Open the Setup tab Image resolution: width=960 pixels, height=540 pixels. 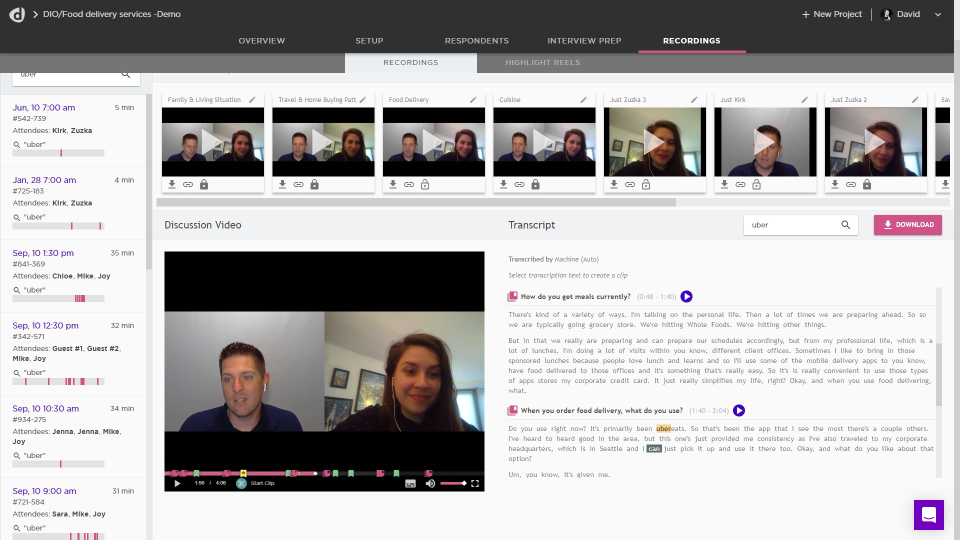pos(369,40)
